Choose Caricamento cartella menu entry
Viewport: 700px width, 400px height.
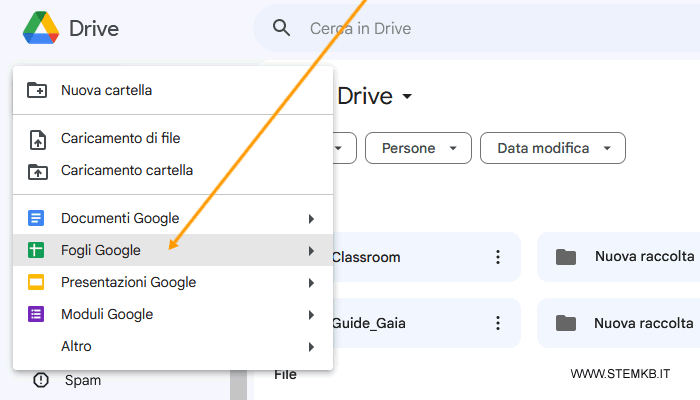pyautogui.click(x=127, y=170)
